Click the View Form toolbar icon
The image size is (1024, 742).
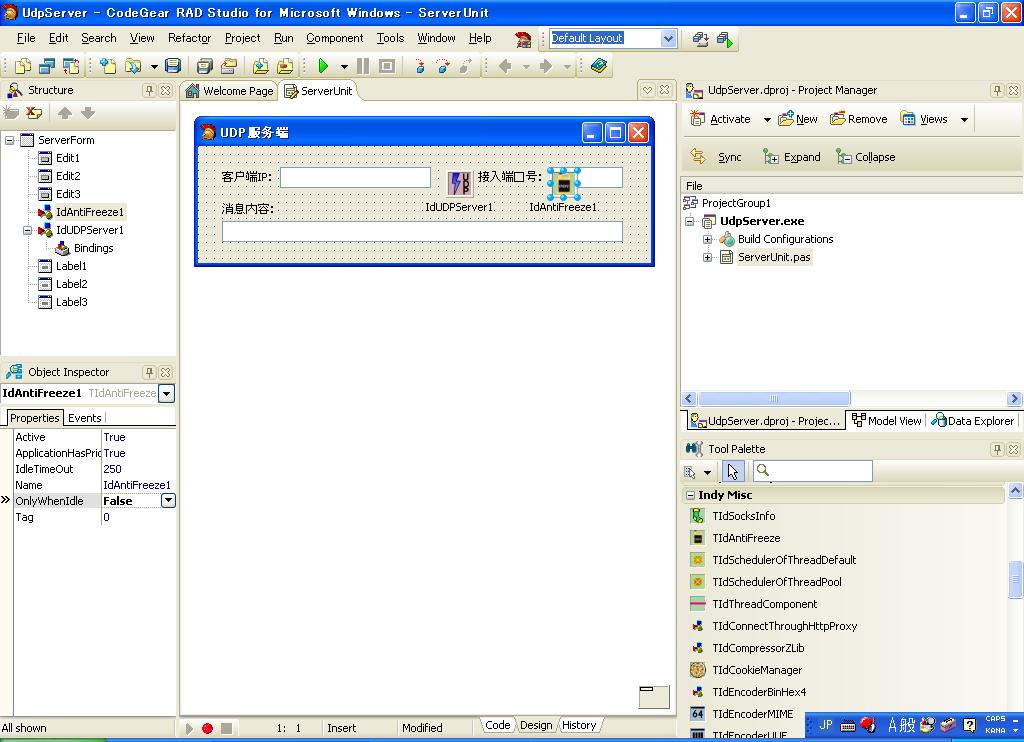coord(46,66)
